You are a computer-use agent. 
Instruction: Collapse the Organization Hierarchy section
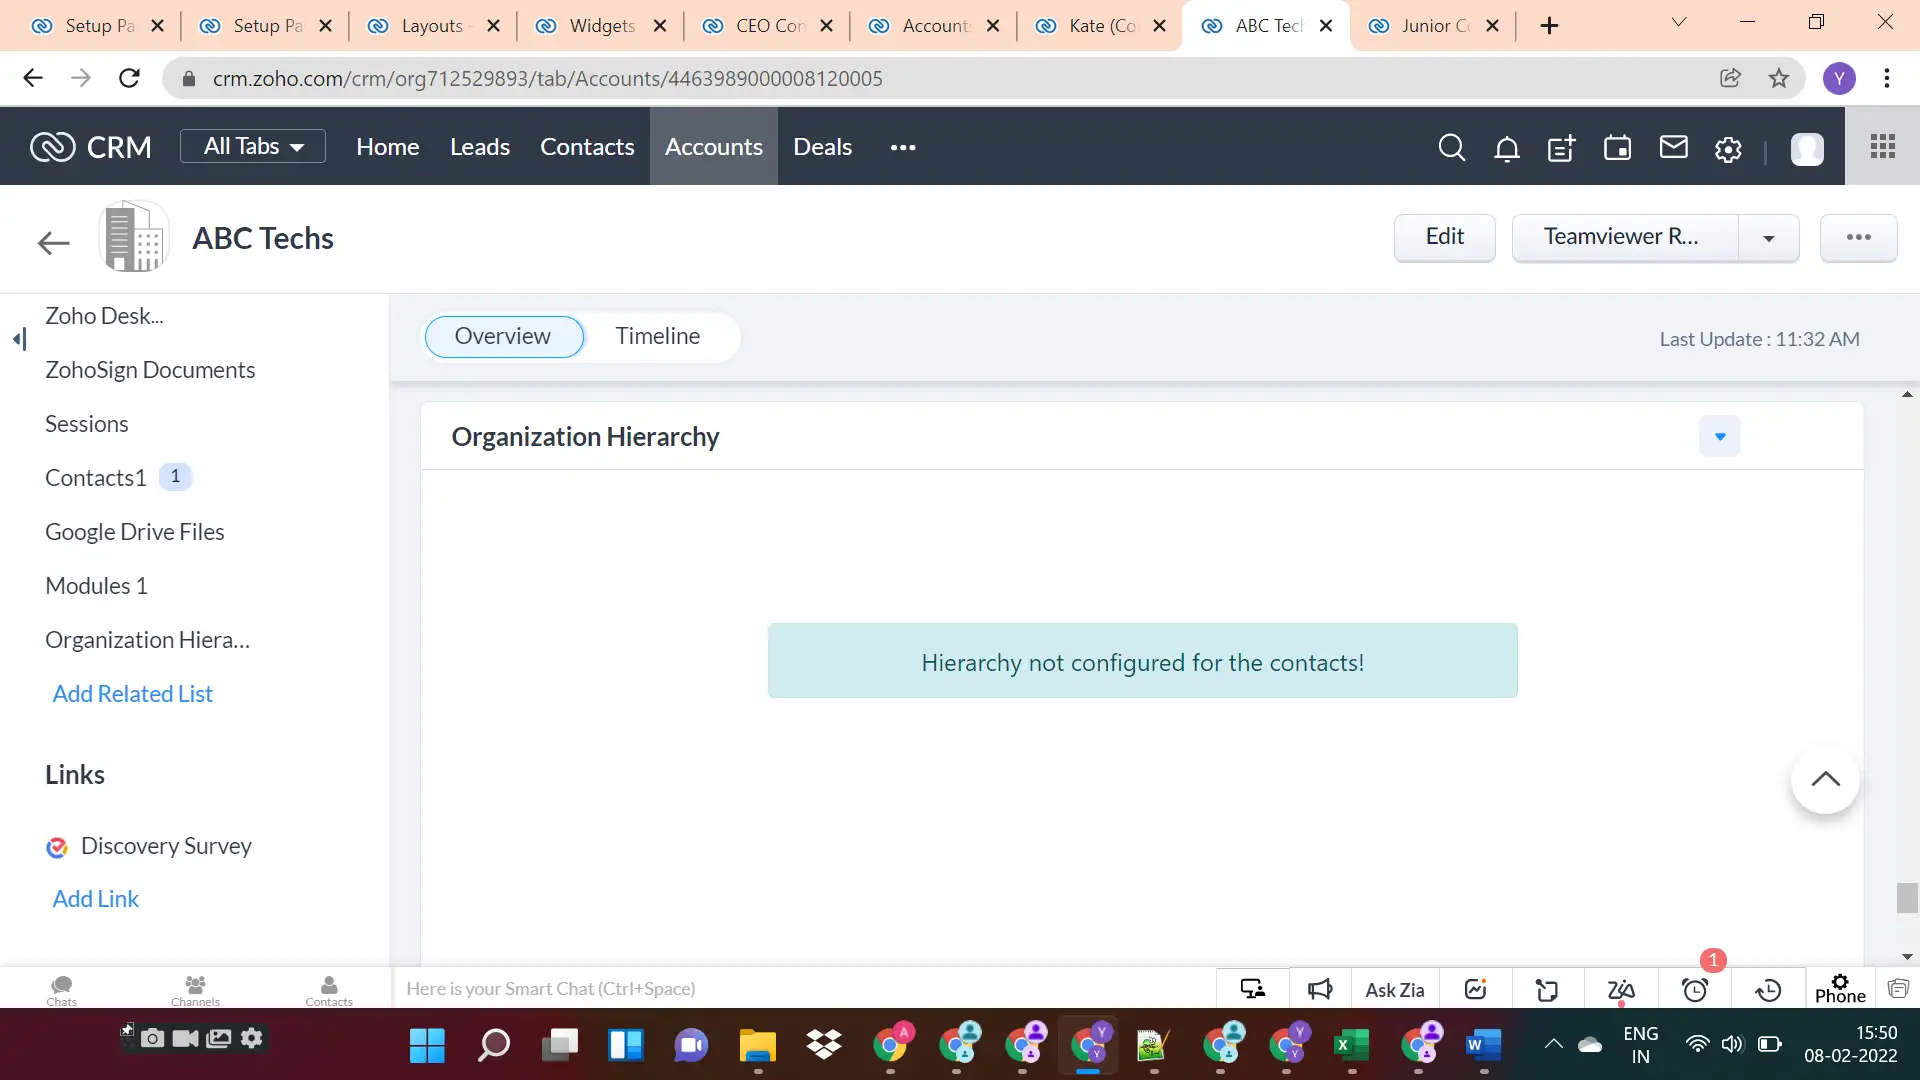click(1719, 436)
